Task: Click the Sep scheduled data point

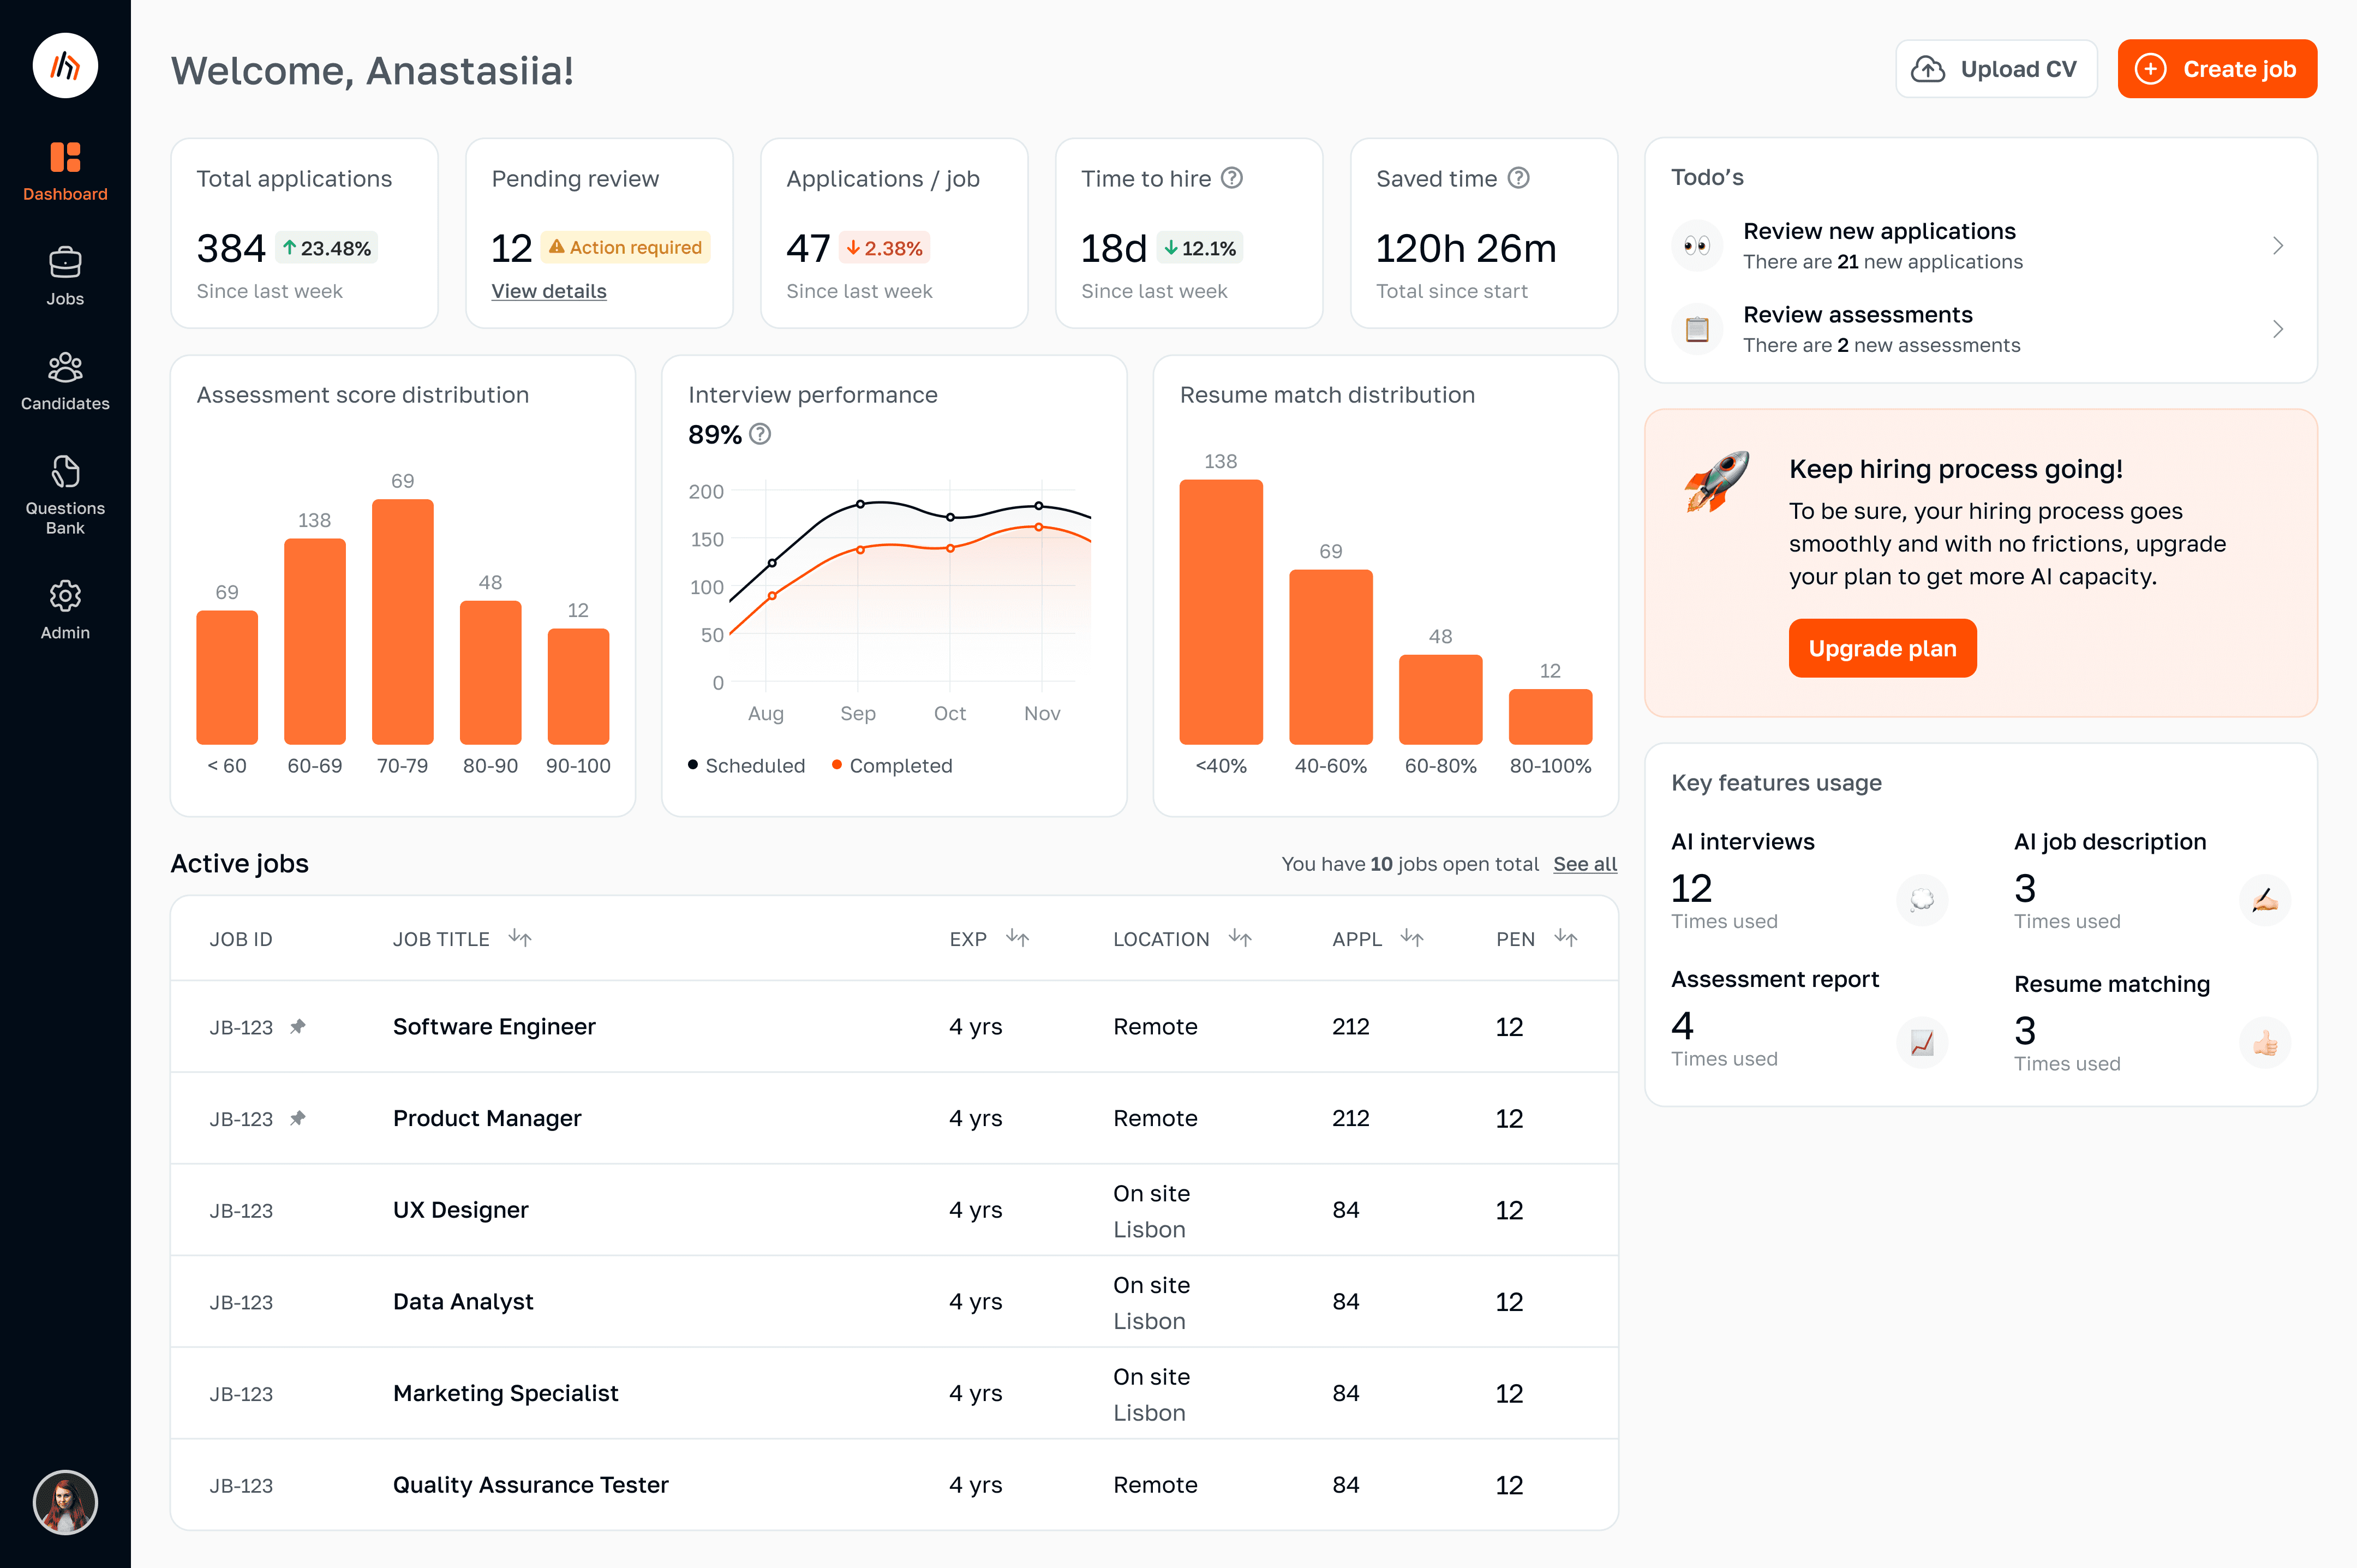Action: (x=860, y=504)
